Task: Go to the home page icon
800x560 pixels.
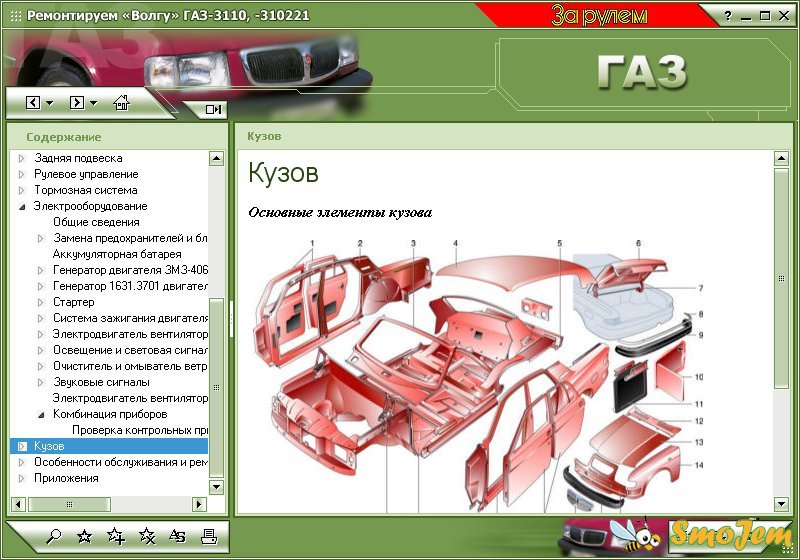Action: (121, 103)
